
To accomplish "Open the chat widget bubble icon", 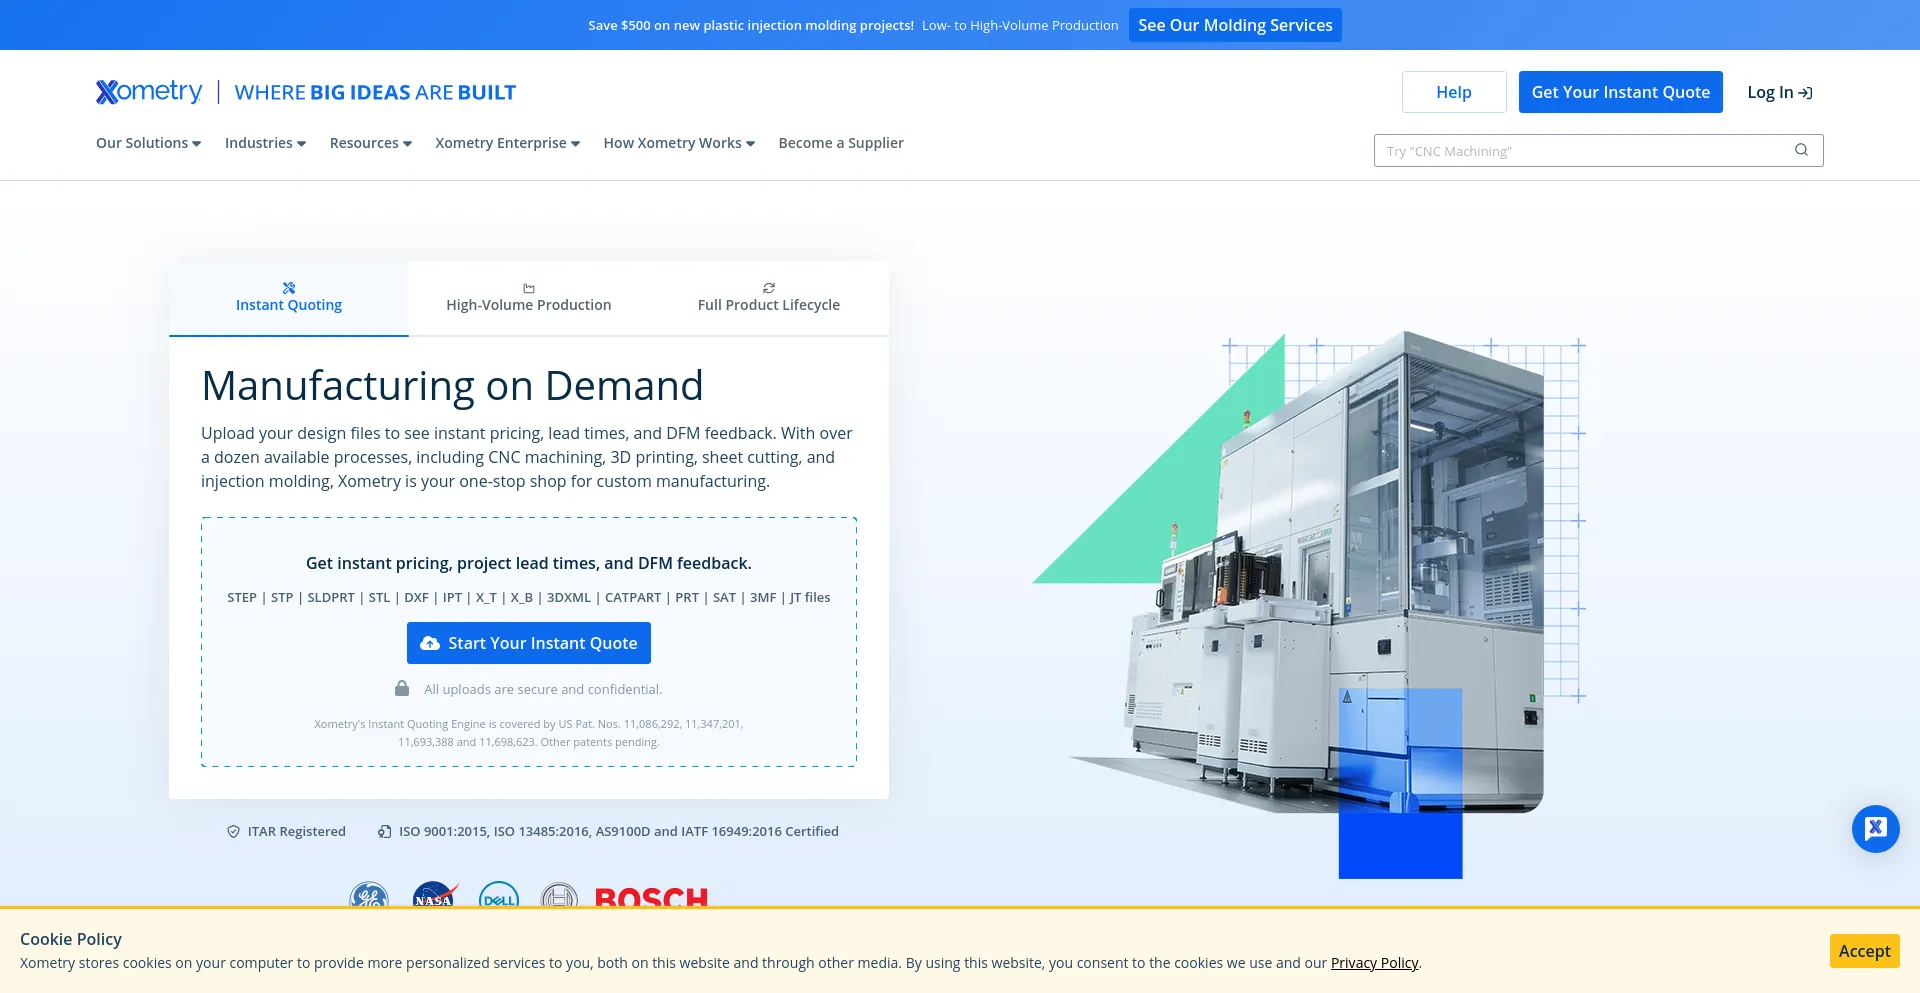I will click(1875, 828).
